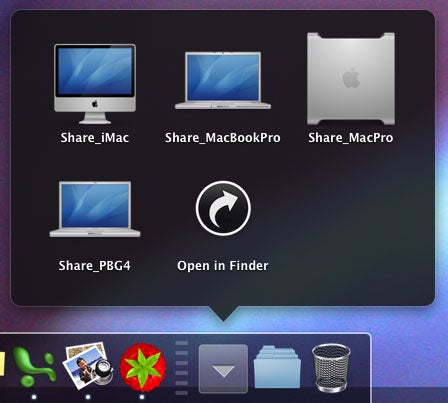Select the Share_MacPro text label
This screenshot has height=403, width=448.
click(351, 138)
